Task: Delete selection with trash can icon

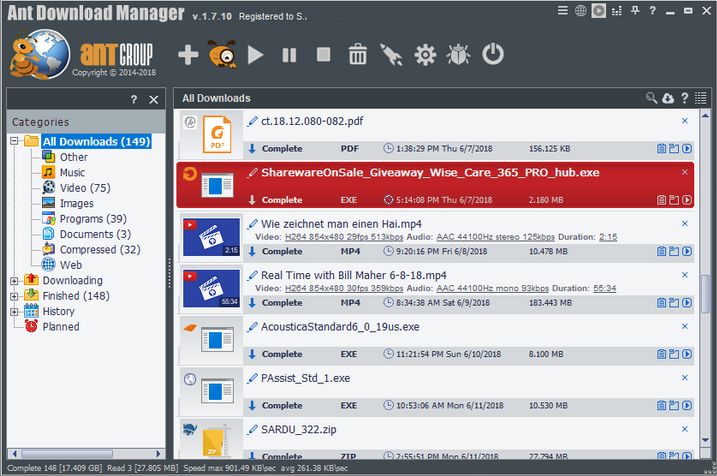Action: pos(358,54)
